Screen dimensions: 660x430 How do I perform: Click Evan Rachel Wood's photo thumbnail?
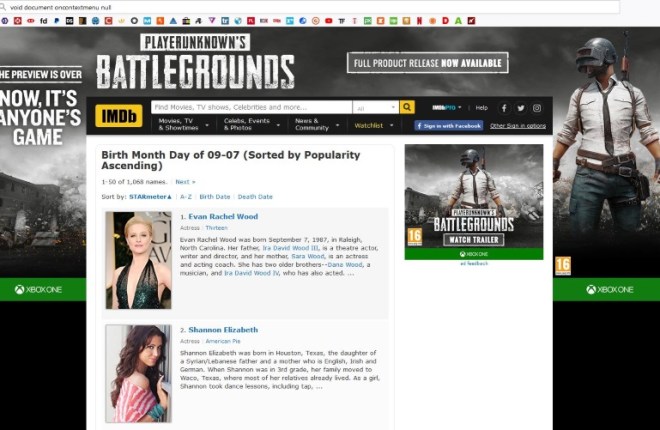click(138, 260)
